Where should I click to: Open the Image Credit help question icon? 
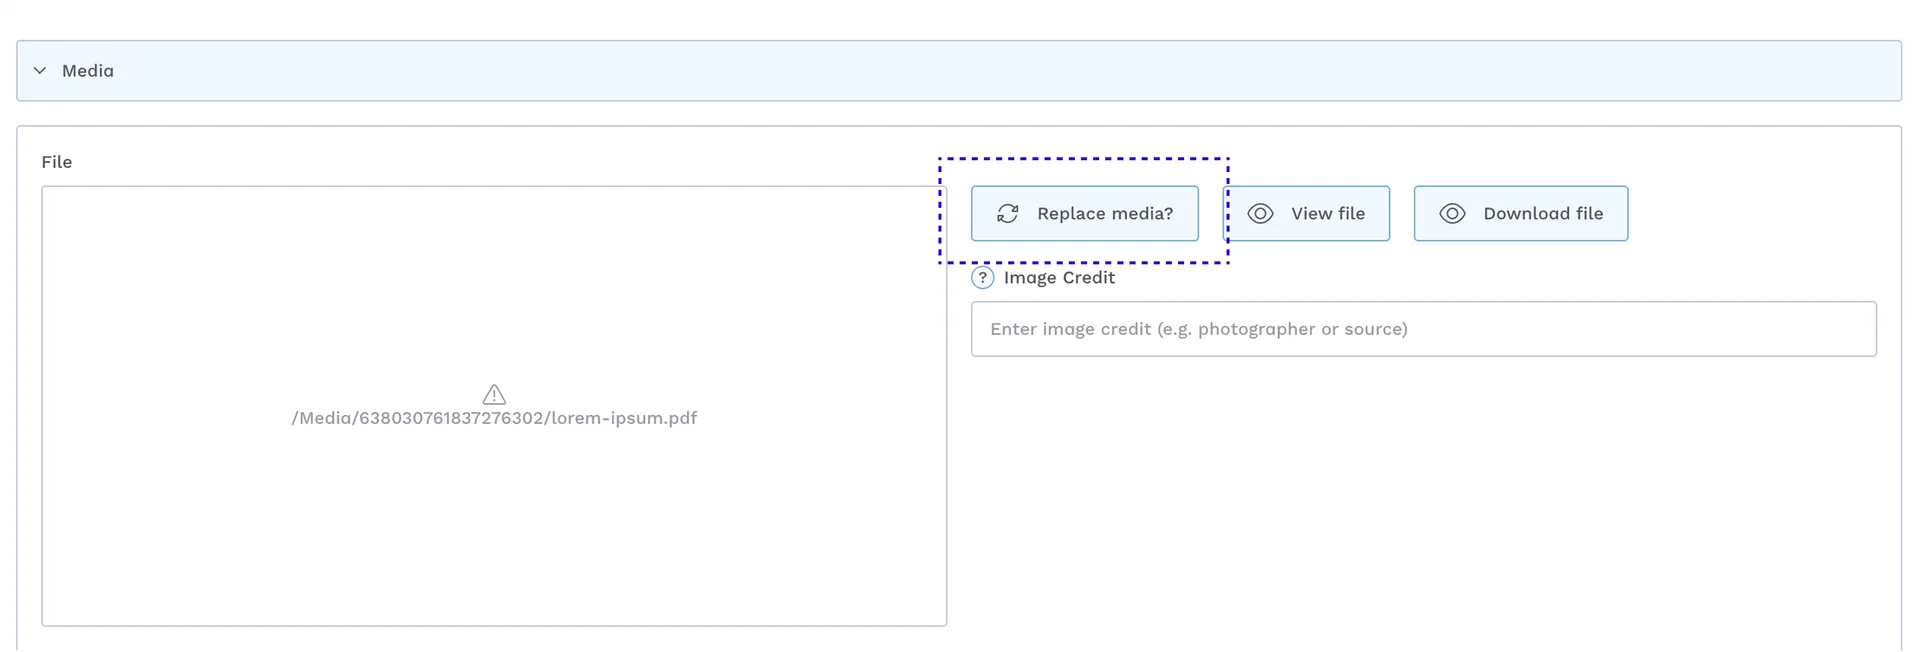pos(982,278)
